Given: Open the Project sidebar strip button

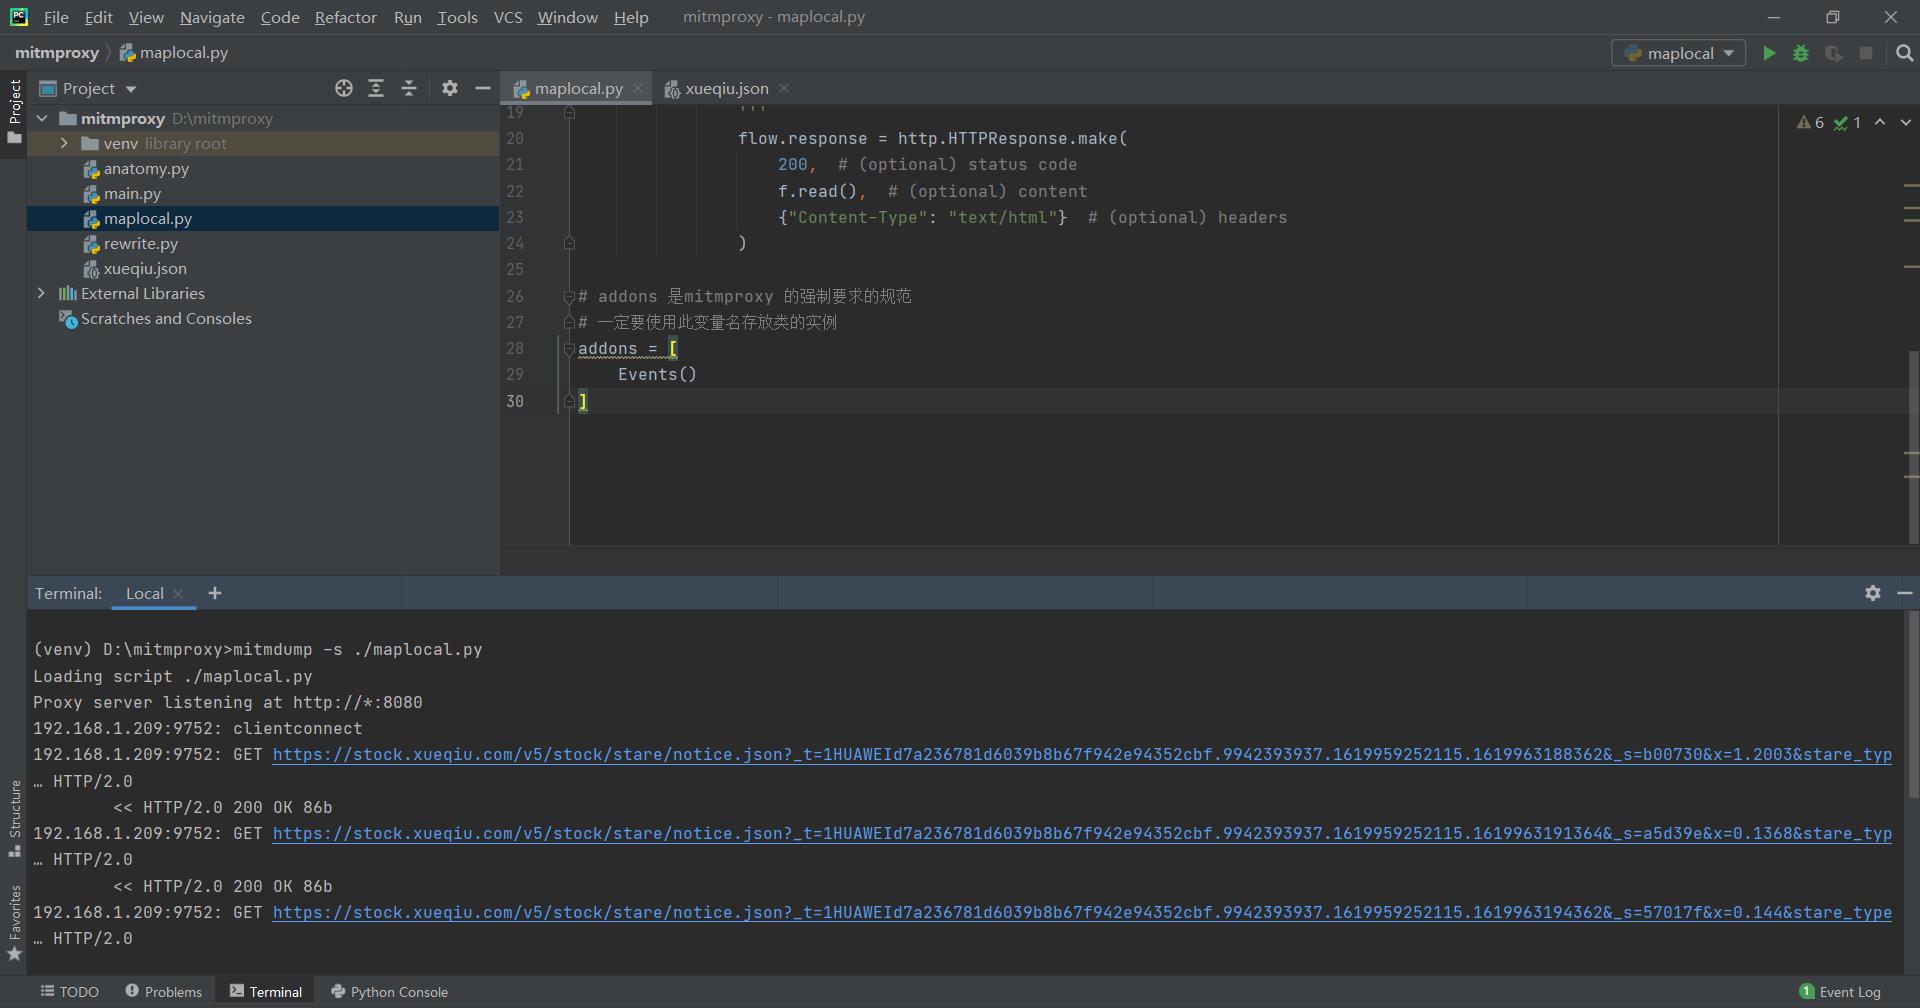Looking at the screenshot, I should click(x=14, y=111).
